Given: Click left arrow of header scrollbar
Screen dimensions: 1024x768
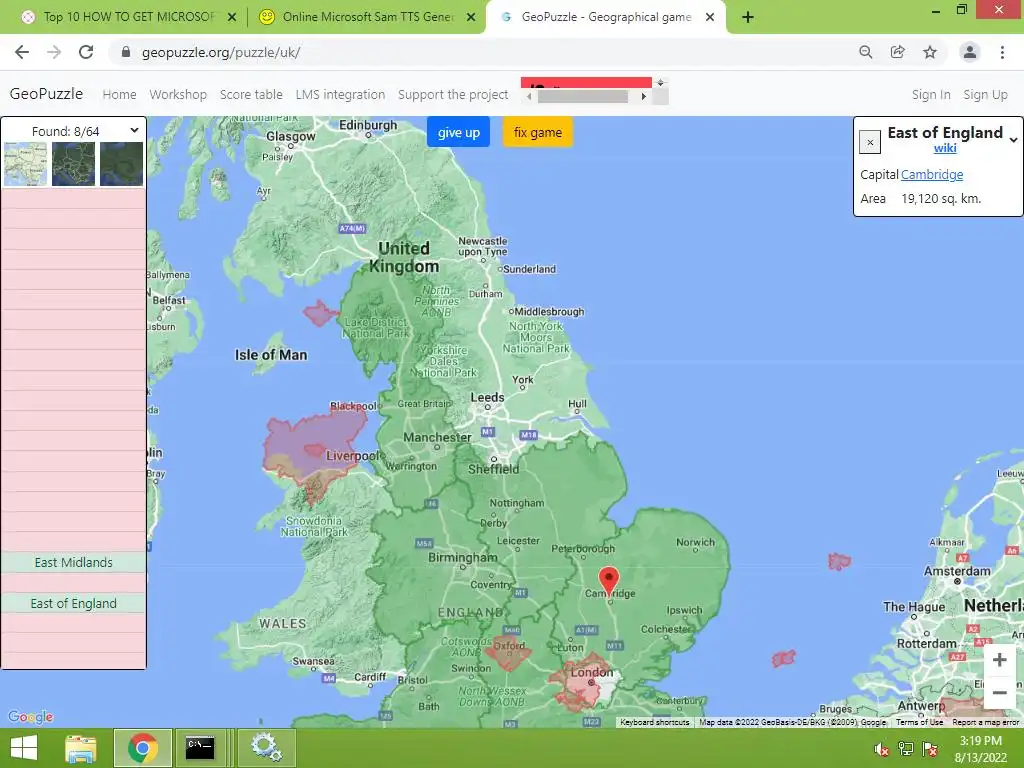Looking at the screenshot, I should [x=529, y=97].
